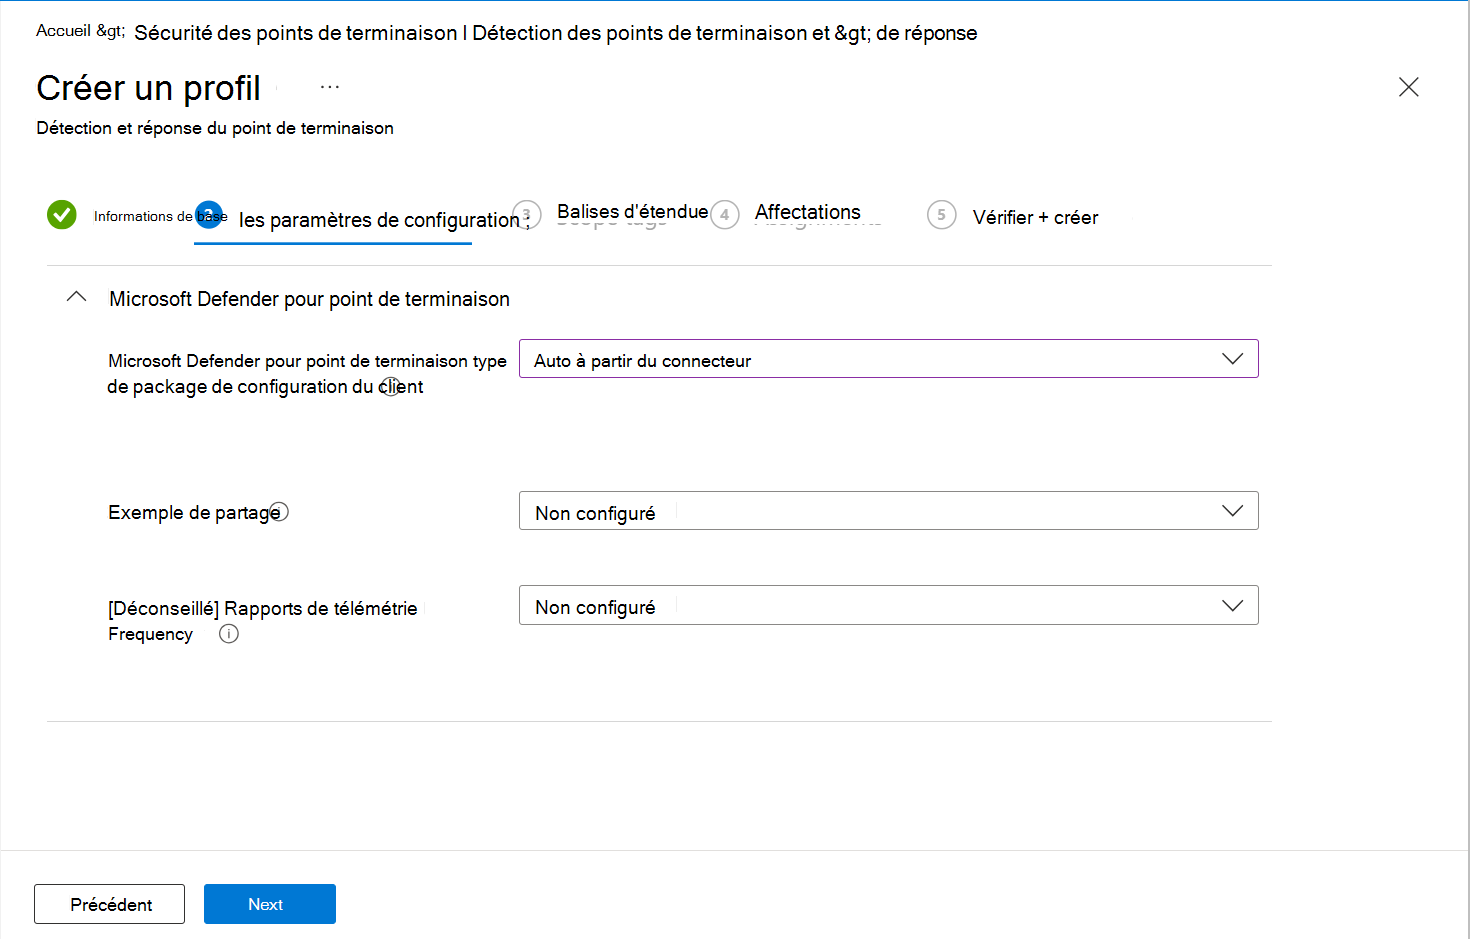Open Sécurité des points de terminaison breadcrumb

[296, 33]
